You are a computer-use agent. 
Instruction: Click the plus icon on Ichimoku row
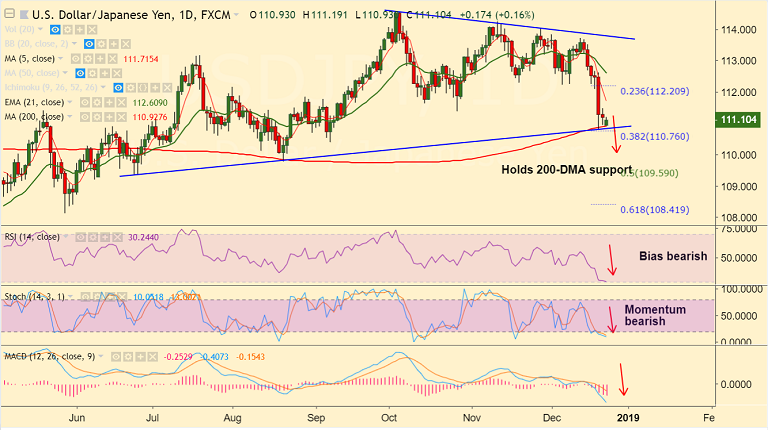[155, 88]
